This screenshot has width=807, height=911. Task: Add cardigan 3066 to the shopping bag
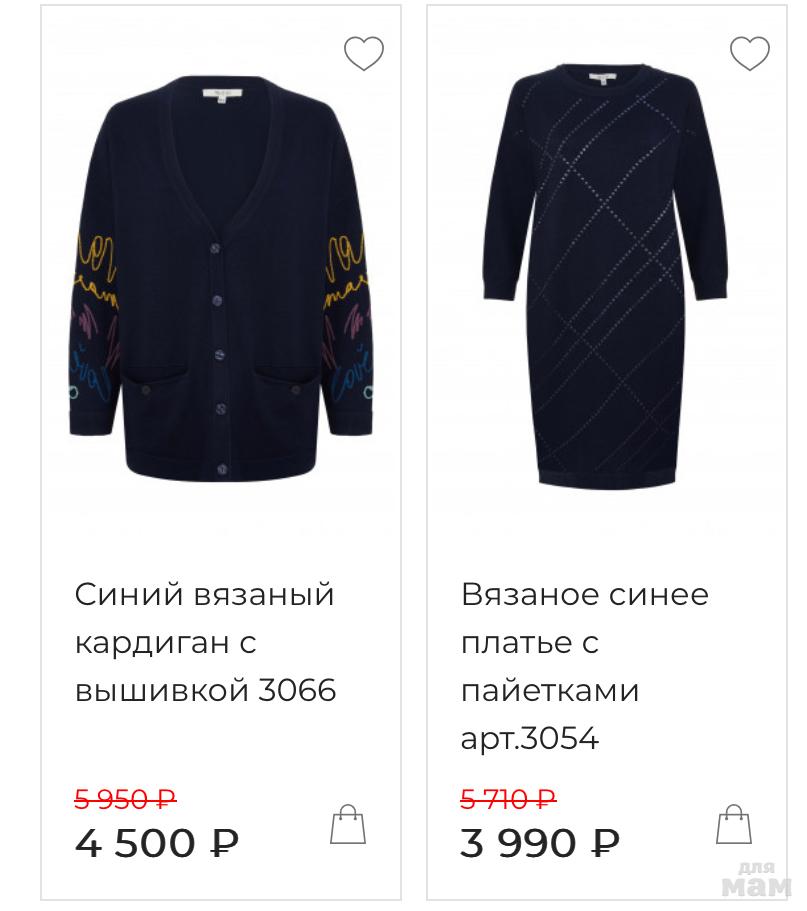coord(348,825)
